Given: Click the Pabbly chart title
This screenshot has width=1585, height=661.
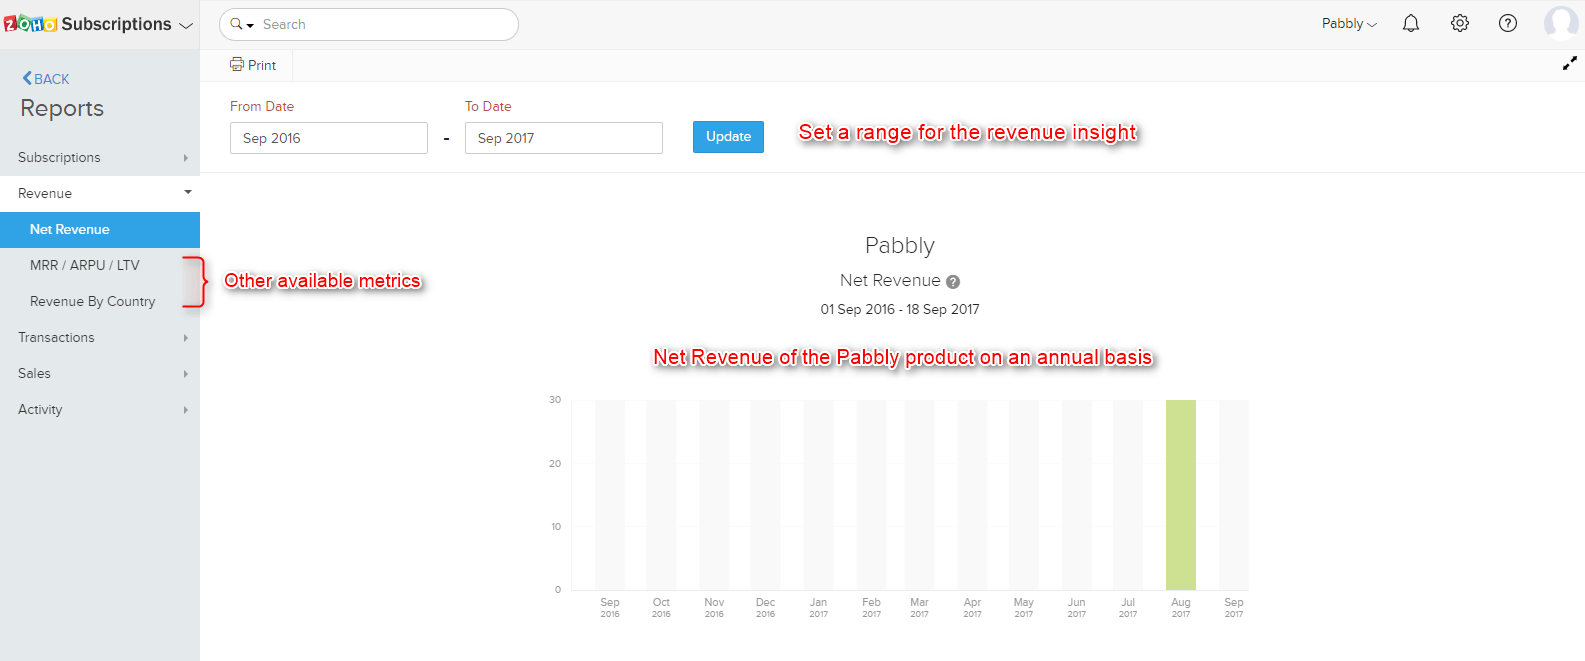Looking at the screenshot, I should point(900,245).
